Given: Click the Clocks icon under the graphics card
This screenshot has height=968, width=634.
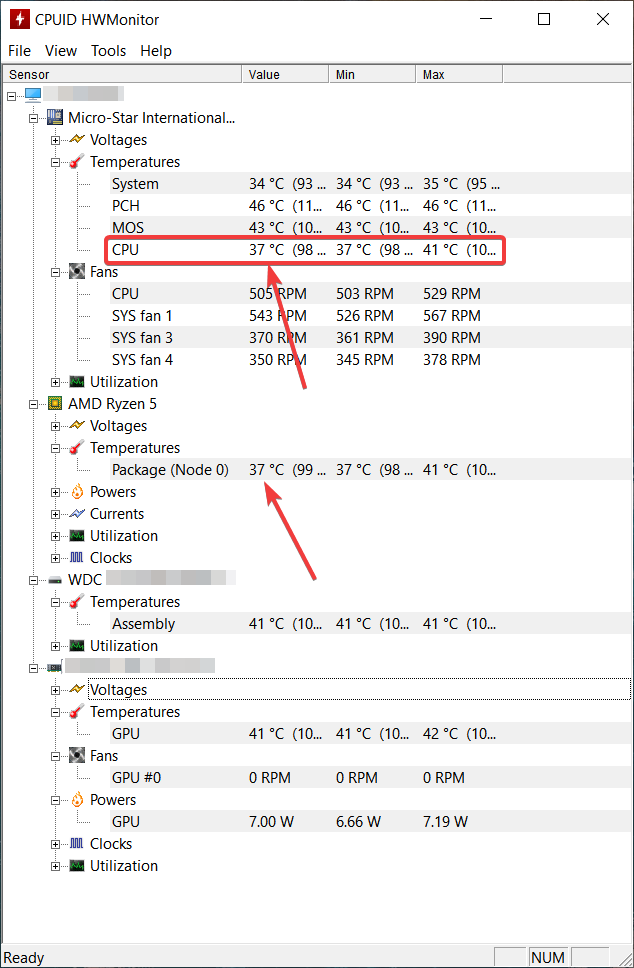Looking at the screenshot, I should tap(77, 843).
